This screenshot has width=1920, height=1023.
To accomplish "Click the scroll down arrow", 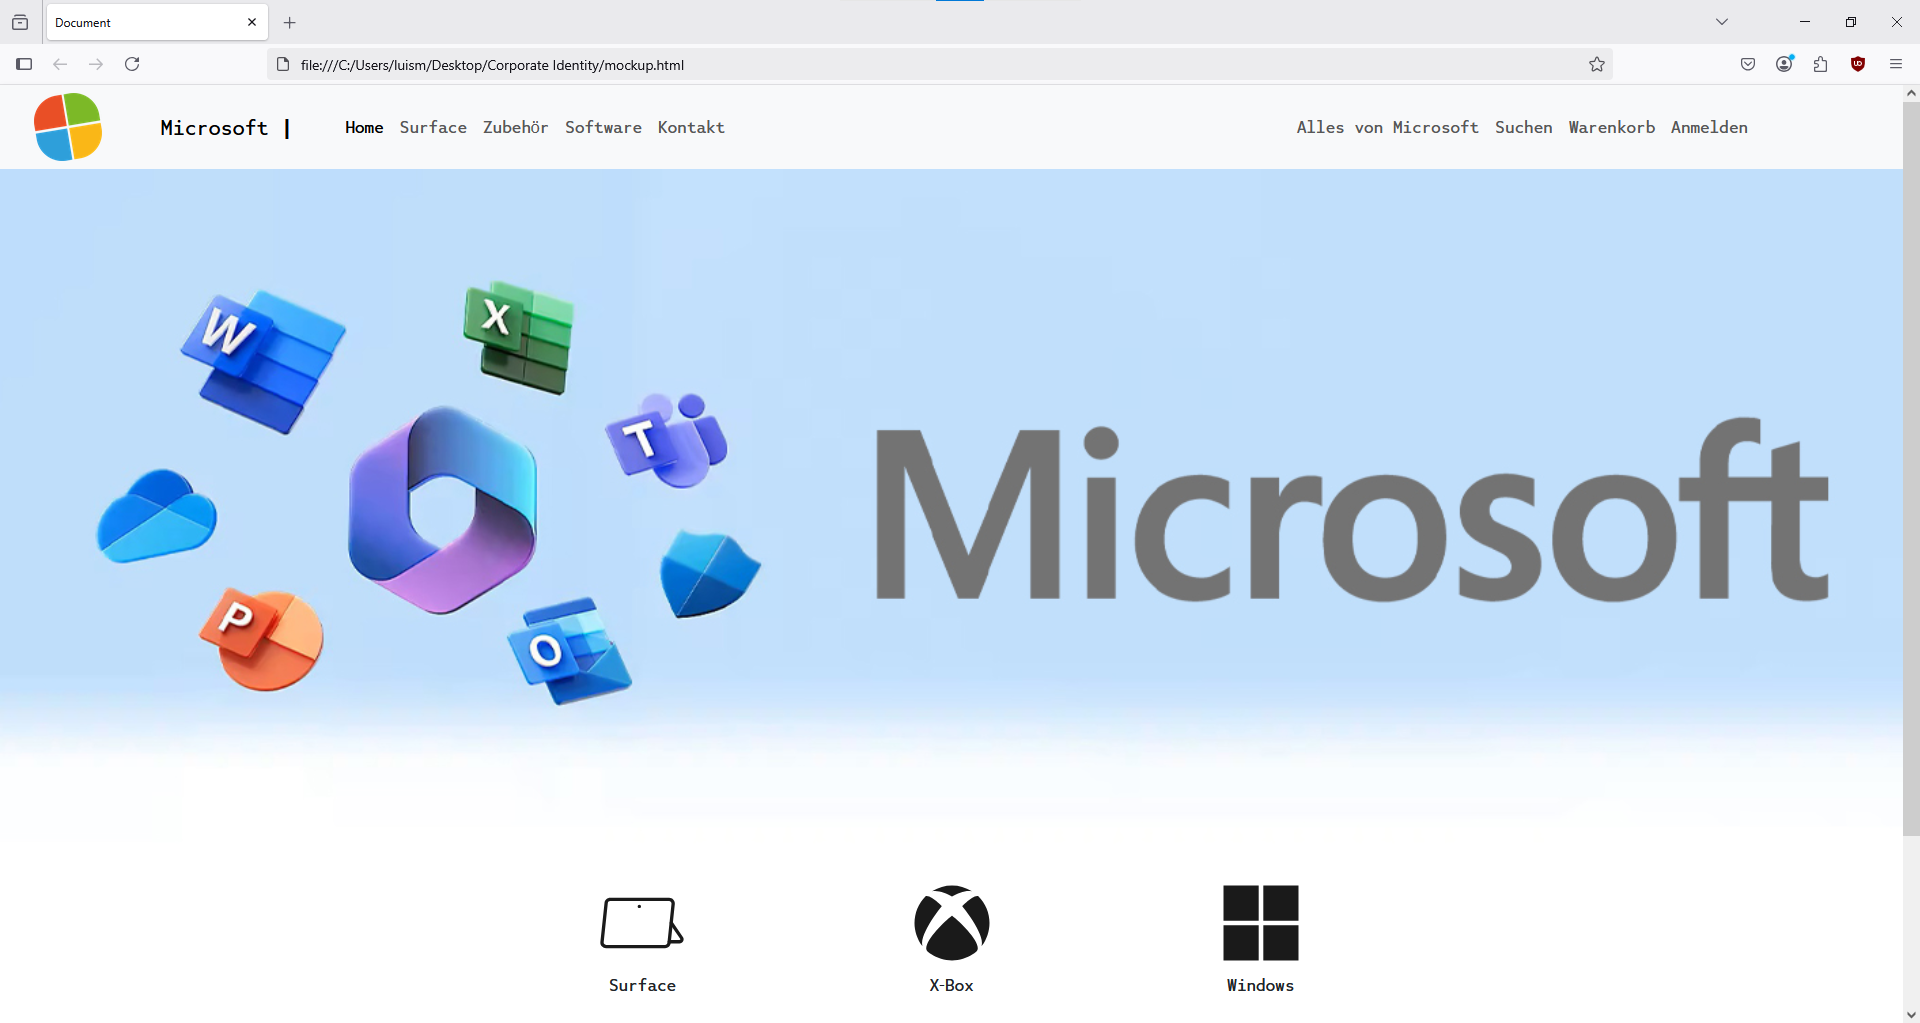I will coord(1911,1014).
